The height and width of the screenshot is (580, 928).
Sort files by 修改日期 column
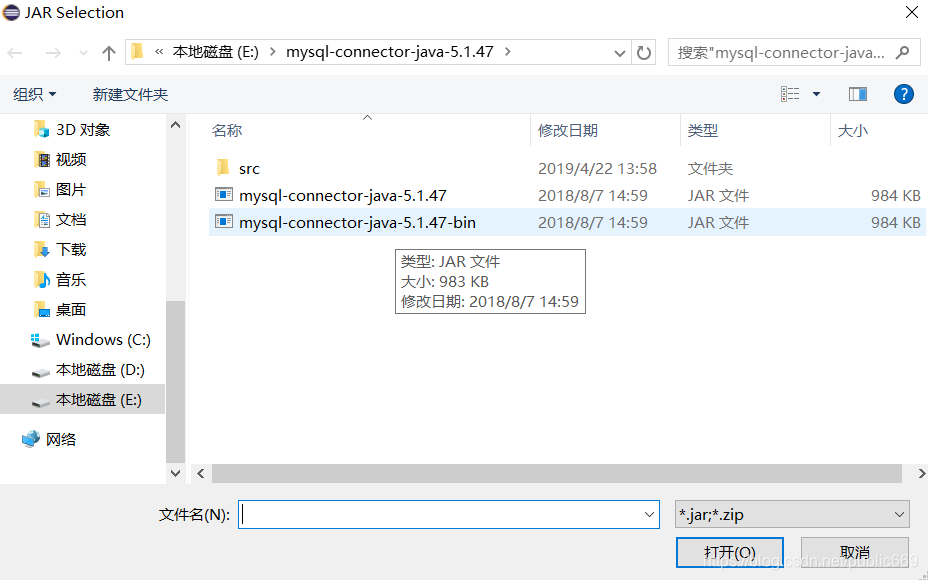point(568,130)
